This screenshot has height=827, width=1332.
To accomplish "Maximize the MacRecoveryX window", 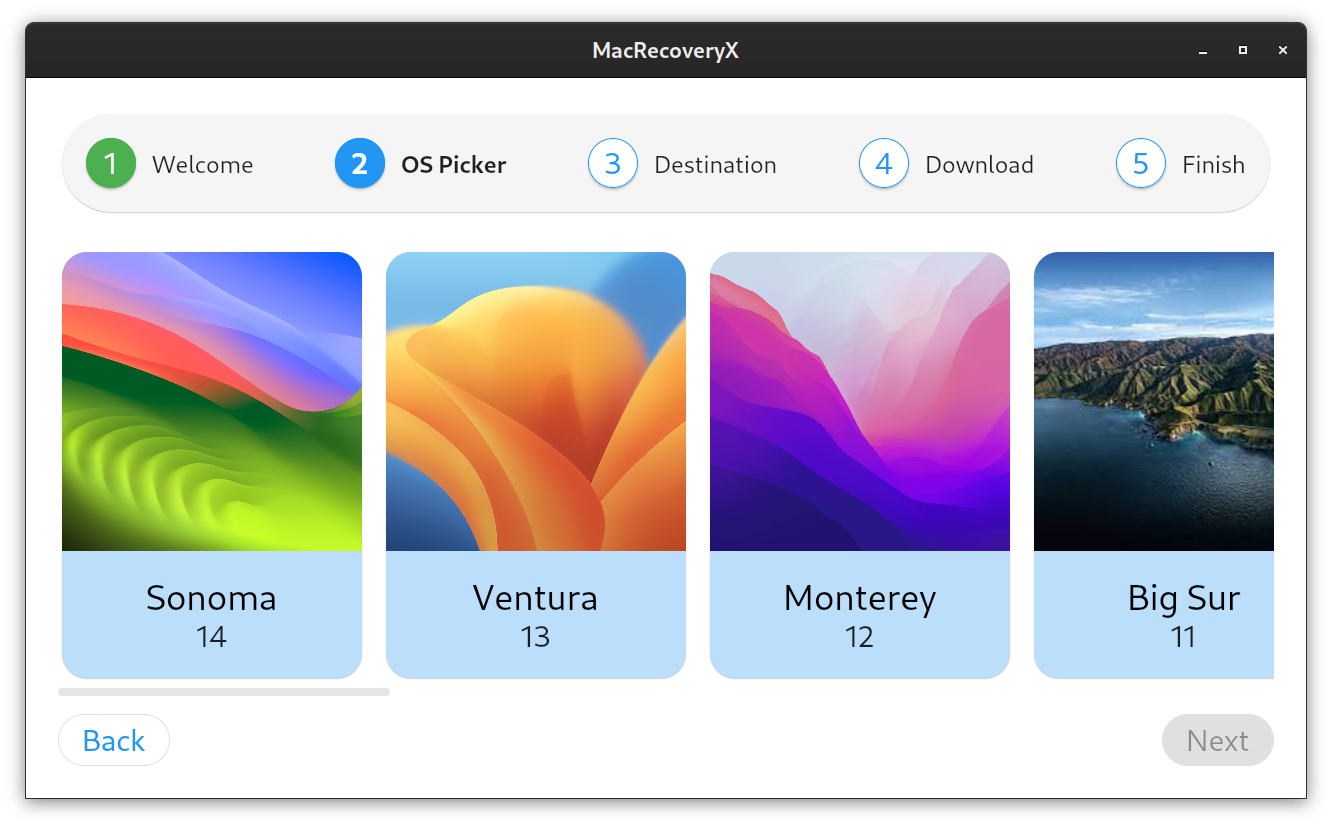I will 1243,50.
